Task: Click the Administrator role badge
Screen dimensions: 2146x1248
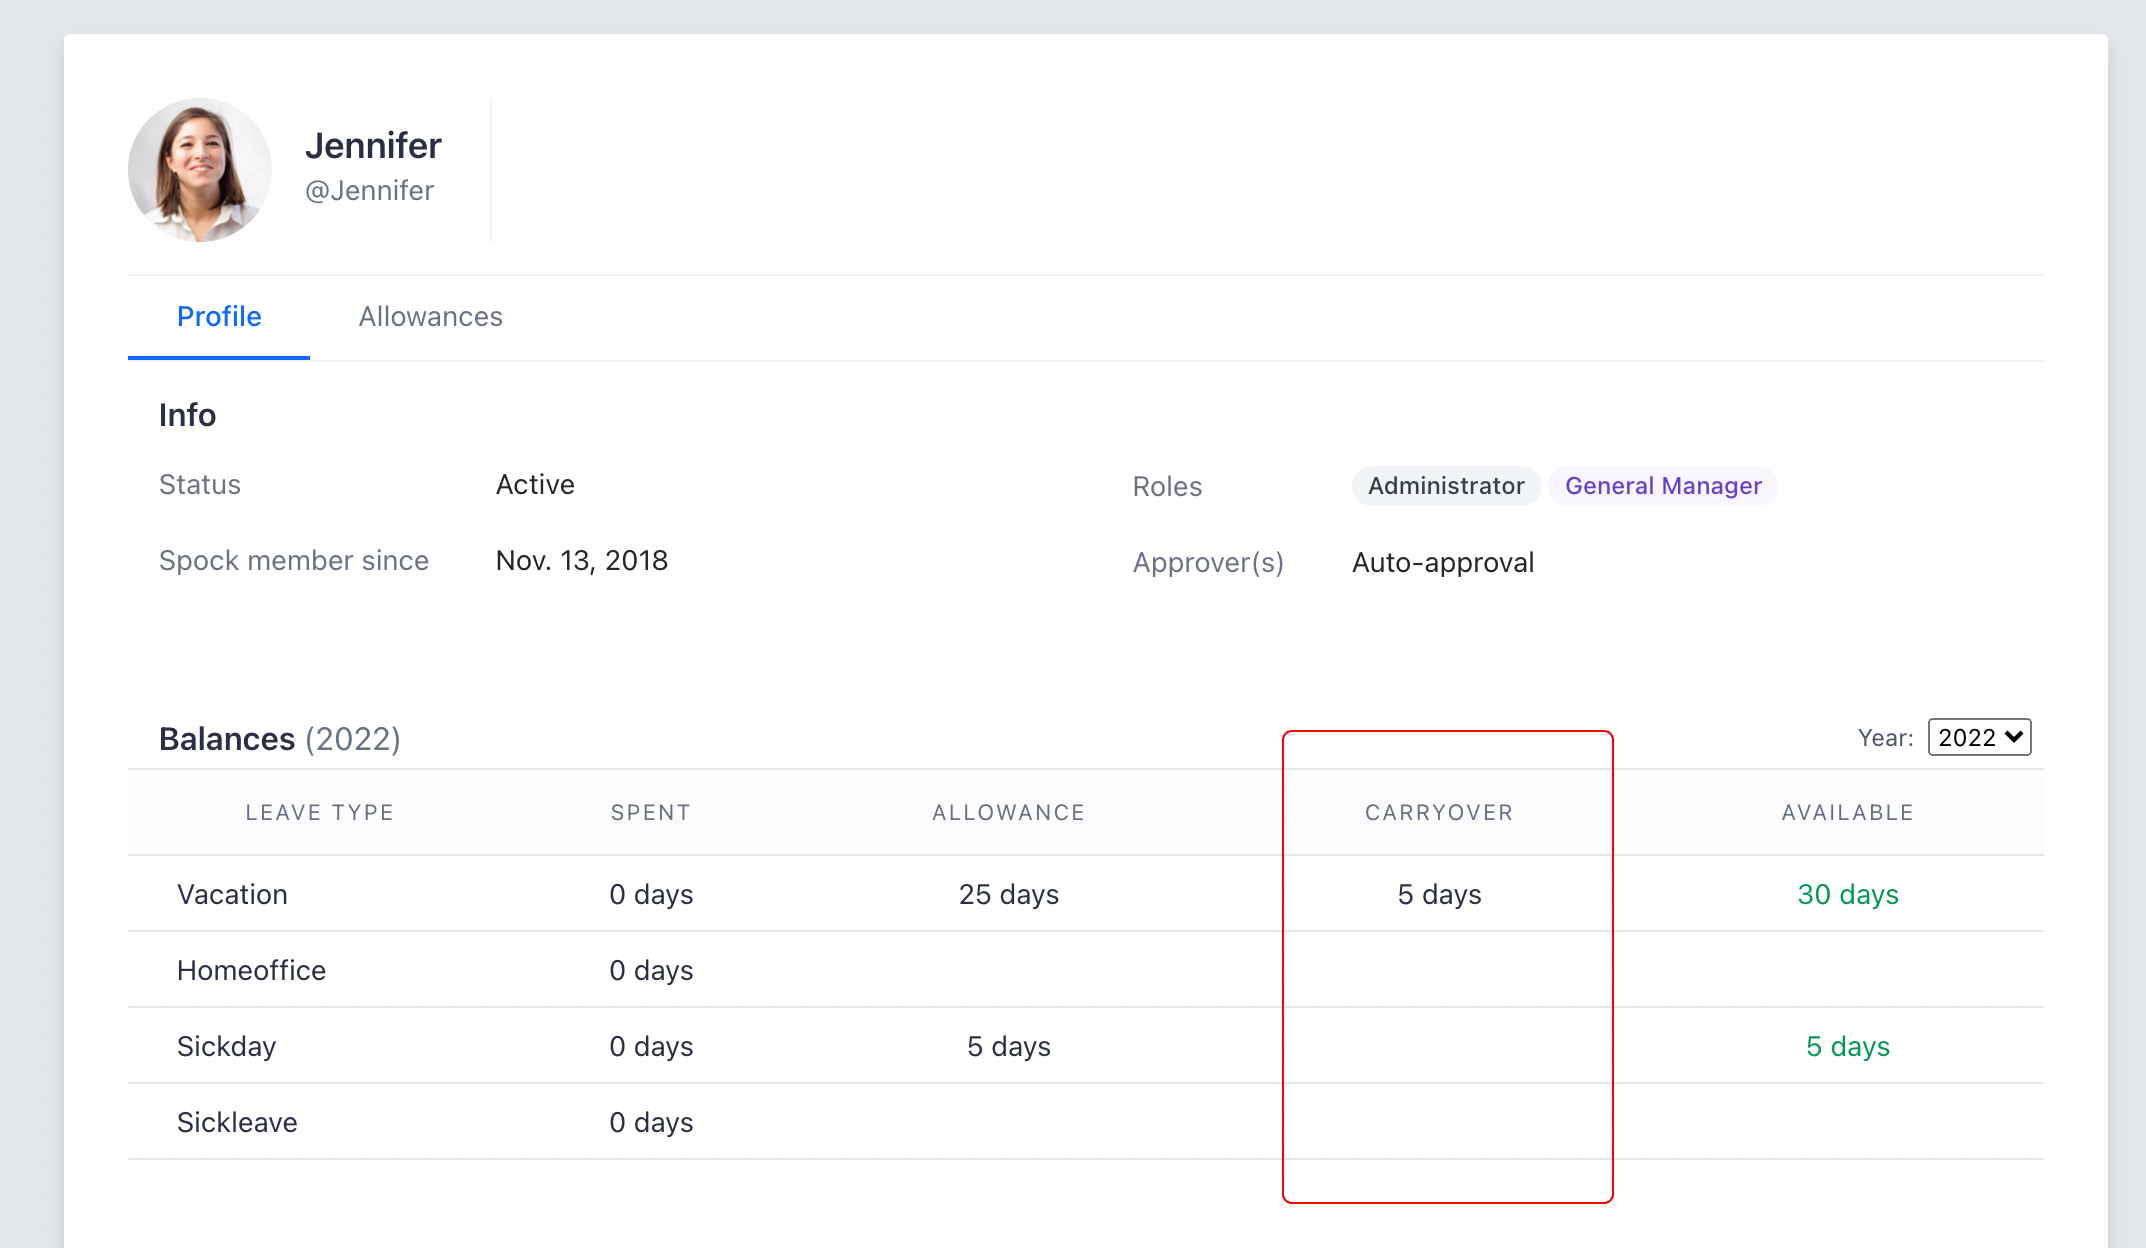Action: [x=1445, y=486]
